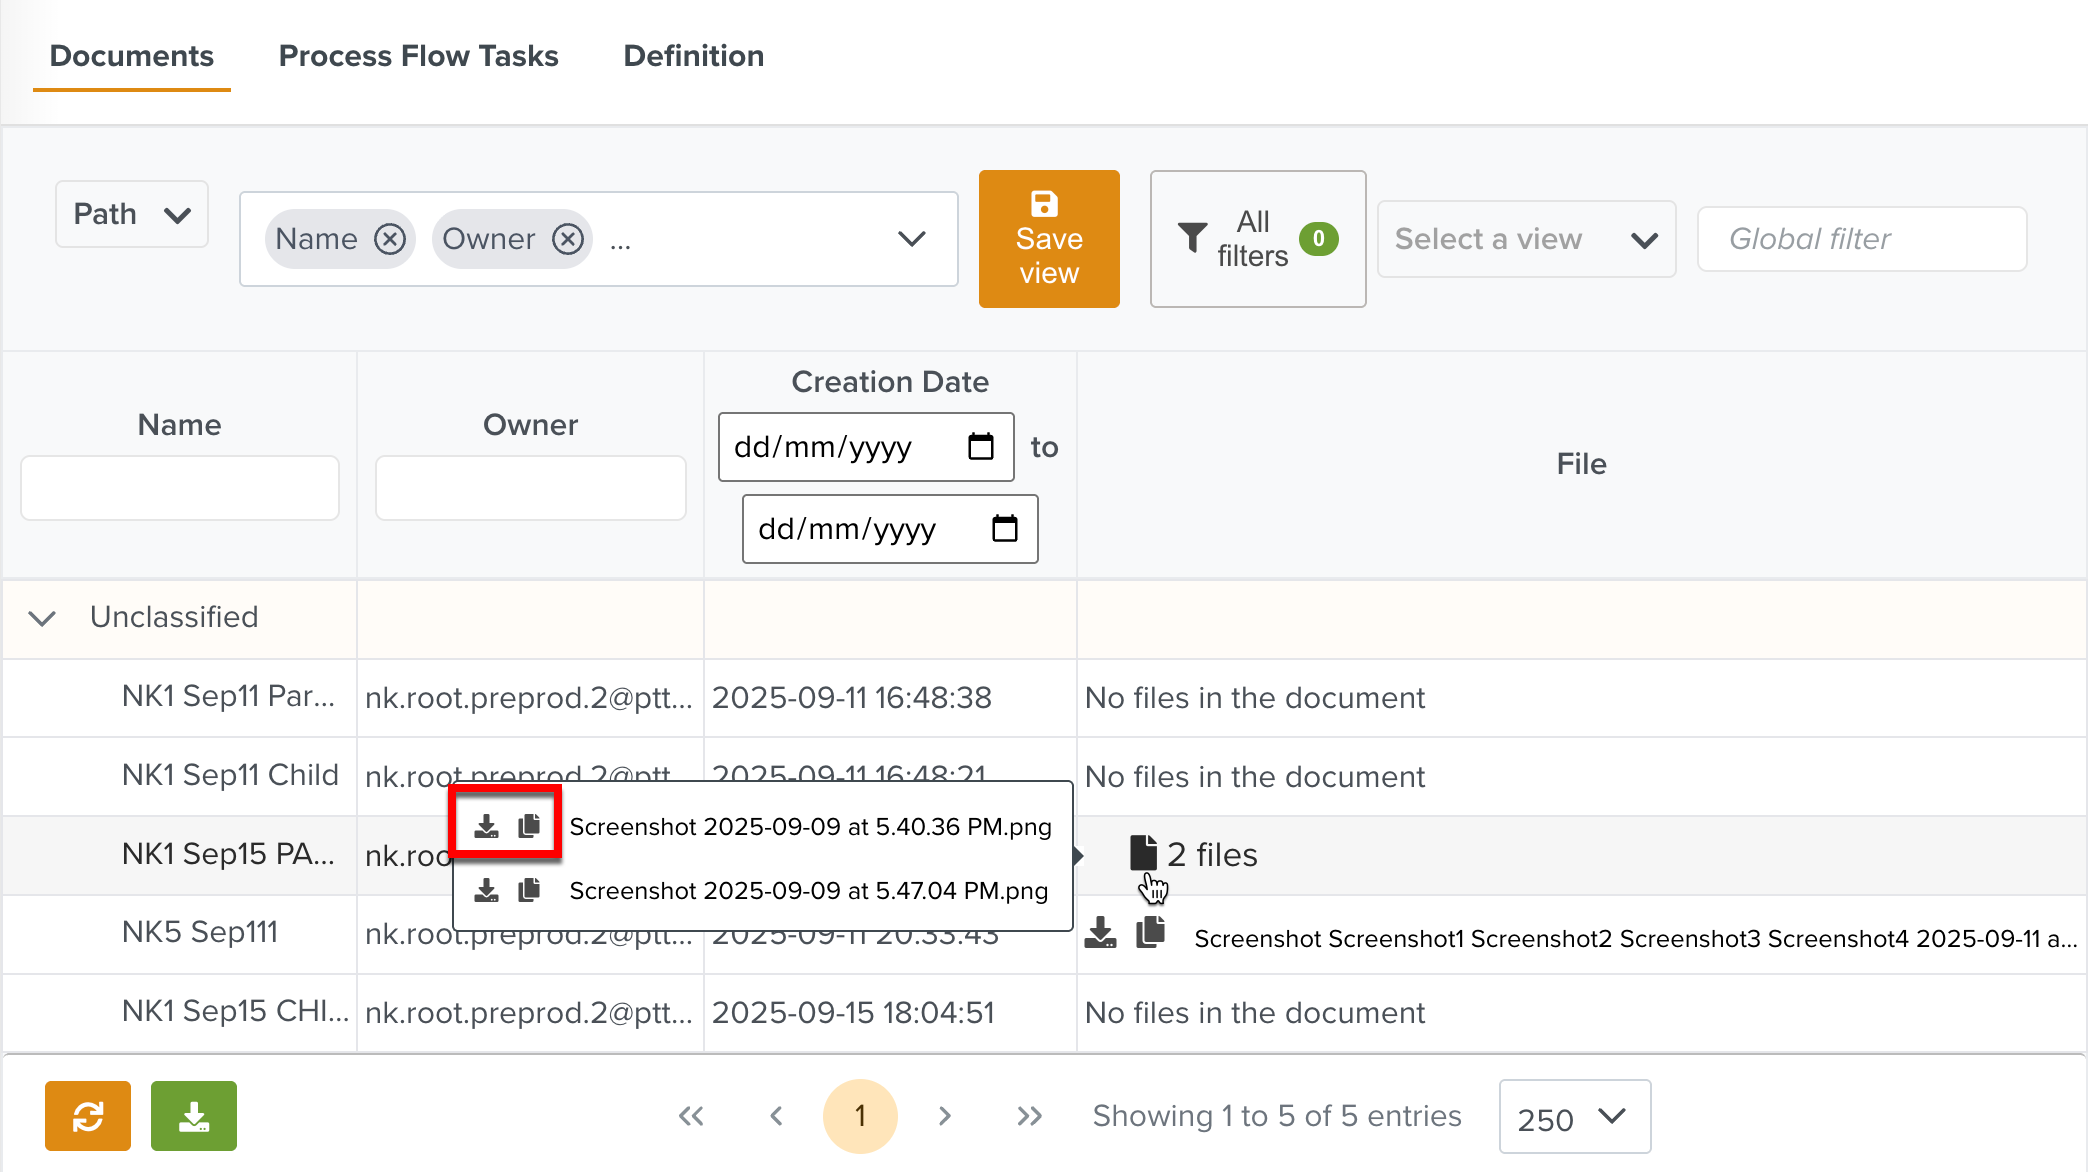Collapse the Unclassified group

click(42, 618)
